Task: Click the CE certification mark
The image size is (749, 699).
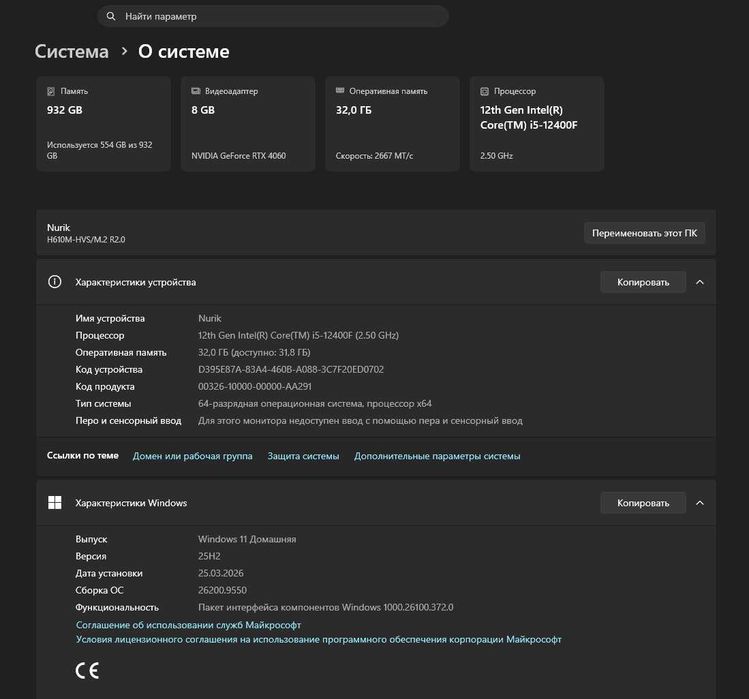Action: (87, 671)
